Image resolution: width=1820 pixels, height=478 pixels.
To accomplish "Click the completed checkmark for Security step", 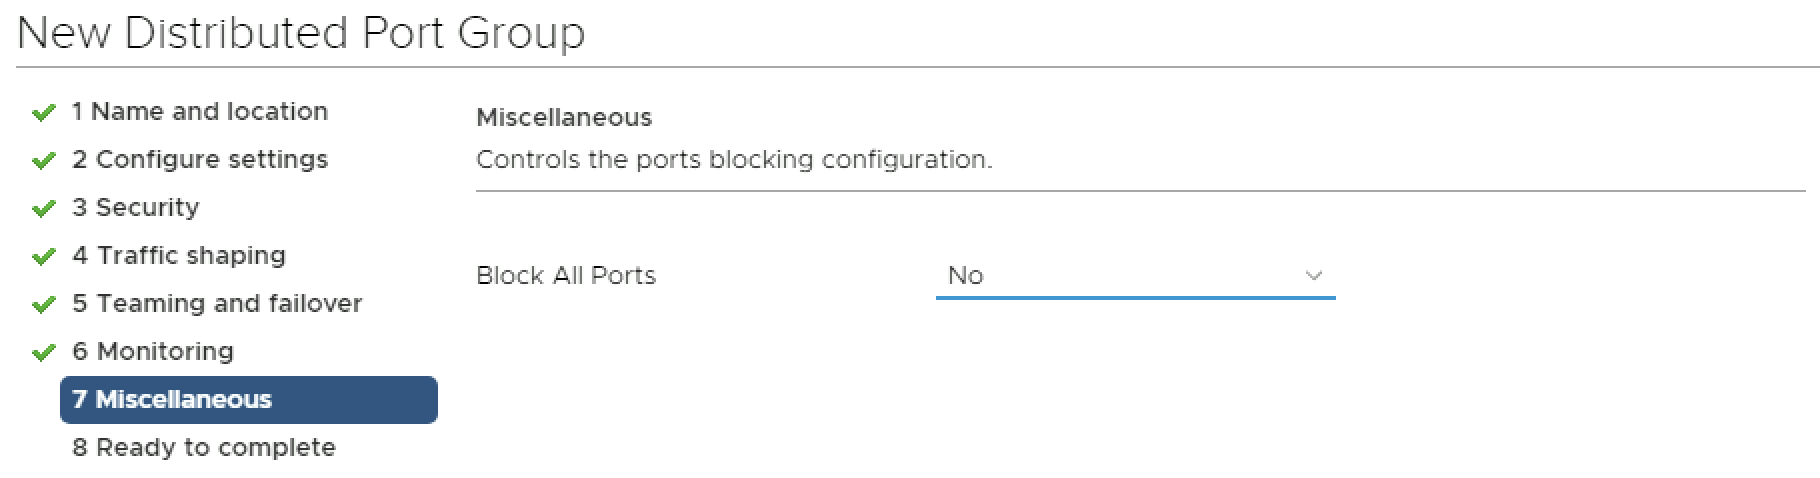I will click(x=43, y=209).
